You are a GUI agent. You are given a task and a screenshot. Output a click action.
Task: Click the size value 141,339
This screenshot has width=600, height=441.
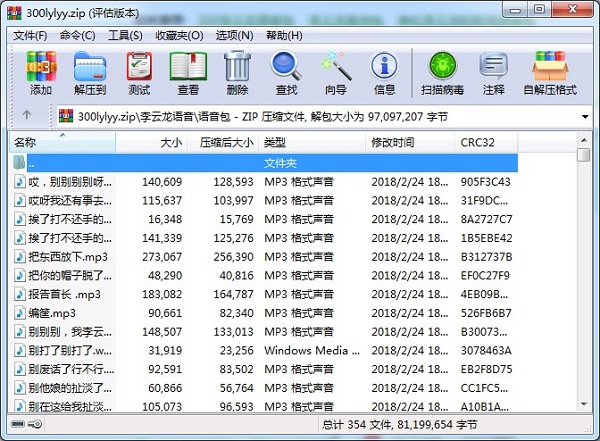162,238
